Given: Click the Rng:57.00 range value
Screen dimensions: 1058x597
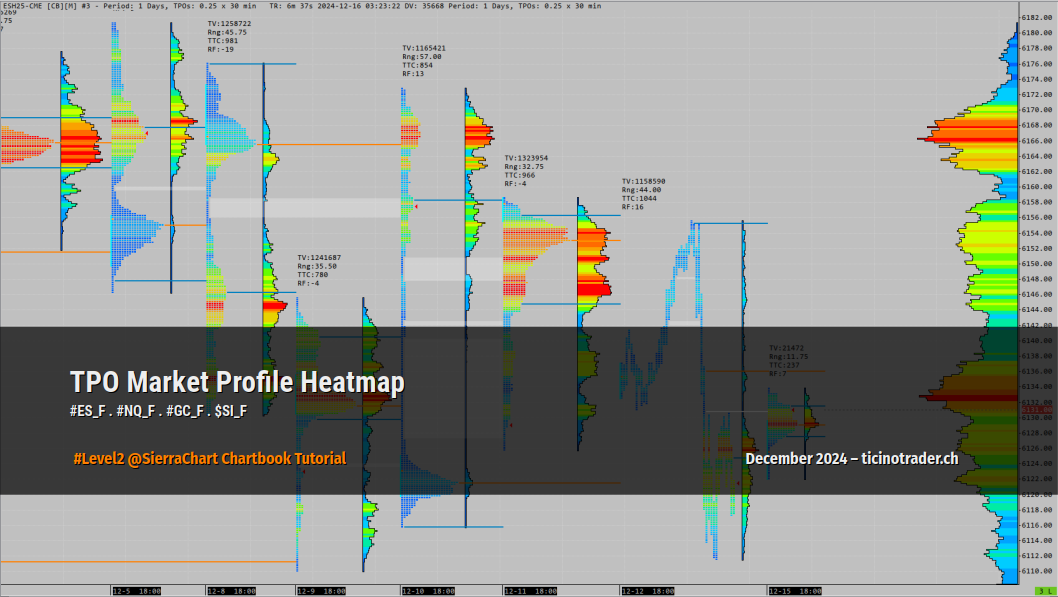Looking at the screenshot, I should [422, 57].
